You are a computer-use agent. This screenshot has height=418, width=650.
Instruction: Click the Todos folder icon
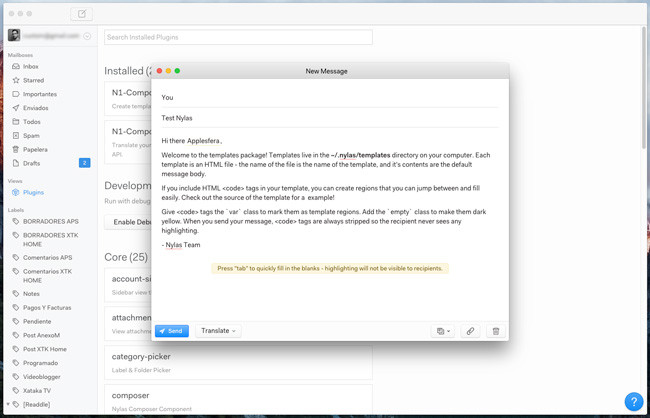point(16,122)
